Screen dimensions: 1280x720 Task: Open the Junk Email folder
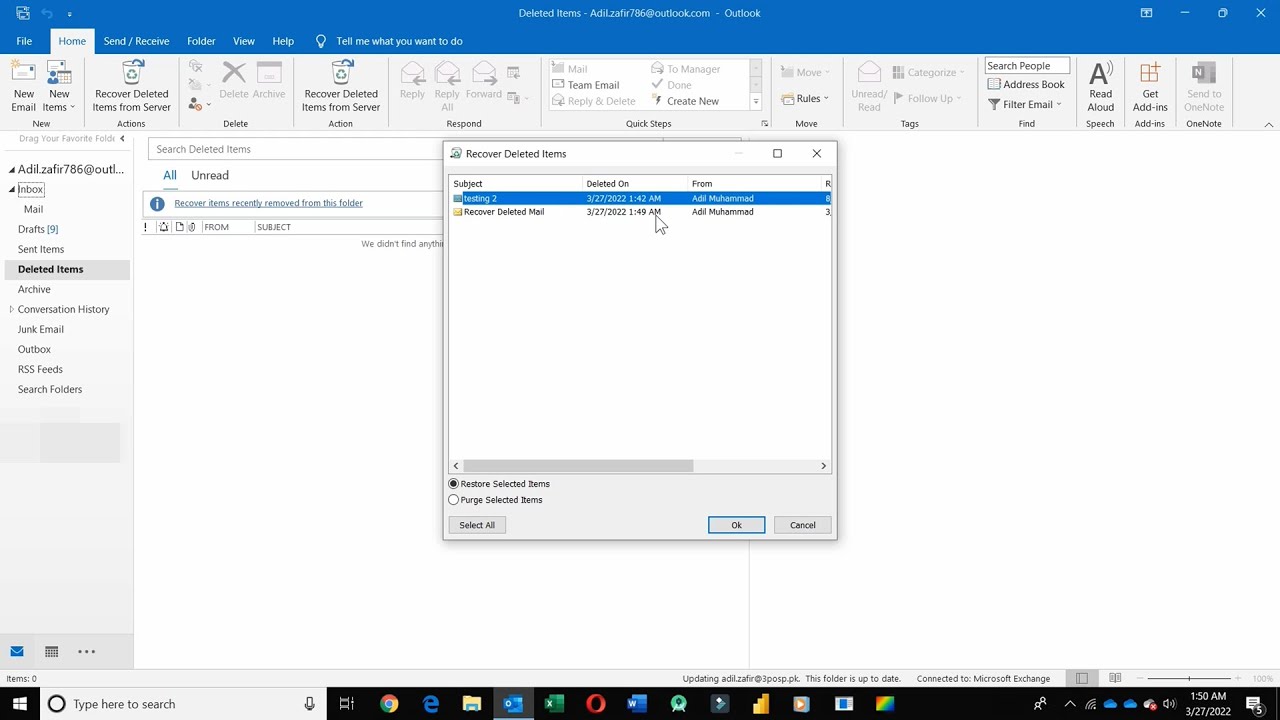click(x=41, y=329)
